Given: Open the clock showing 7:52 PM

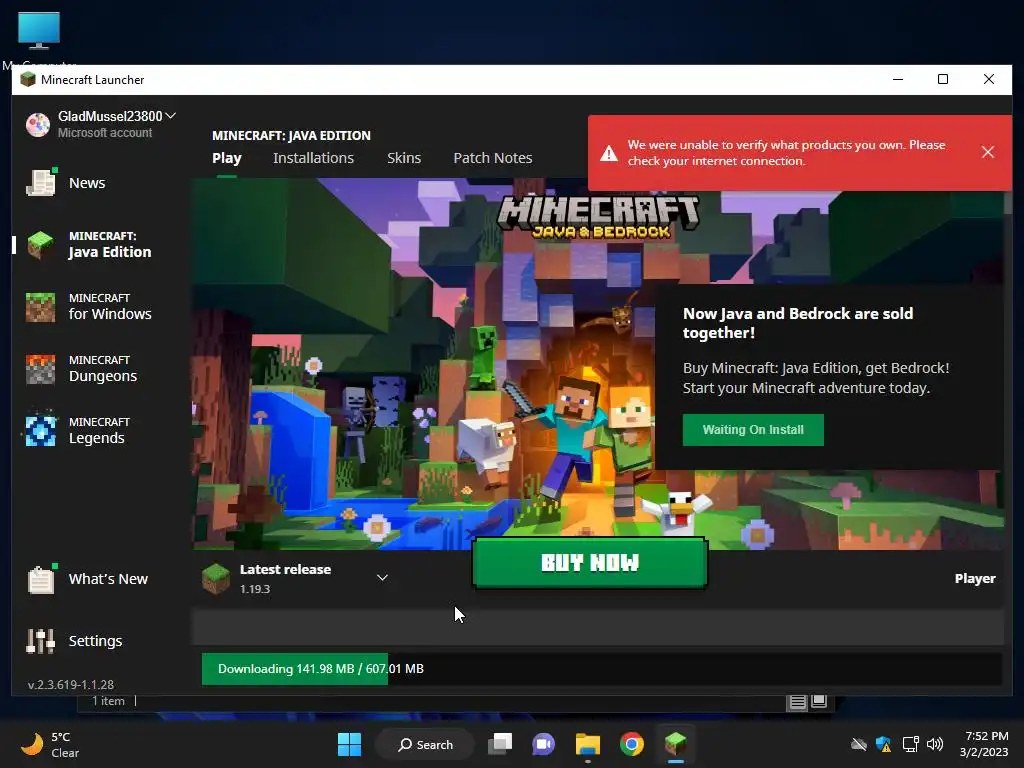Looking at the screenshot, I should pos(984,744).
